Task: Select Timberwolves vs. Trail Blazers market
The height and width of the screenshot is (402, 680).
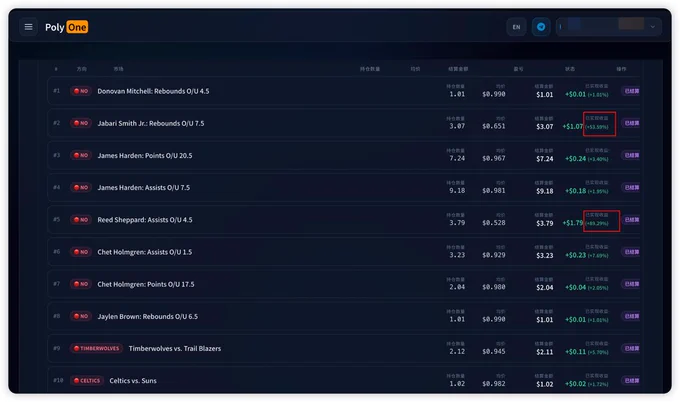Action: pyautogui.click(x=175, y=348)
